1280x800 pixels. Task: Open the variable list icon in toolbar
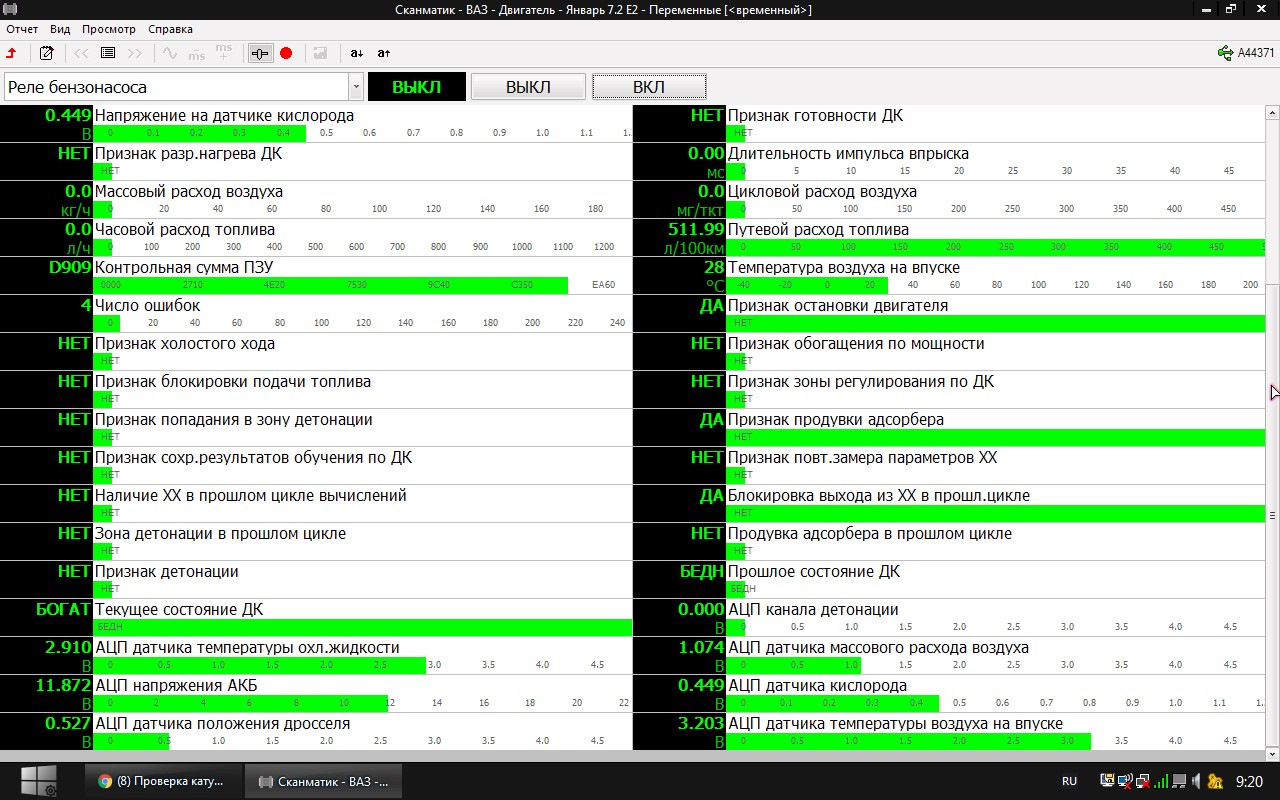pyautogui.click(x=108, y=53)
